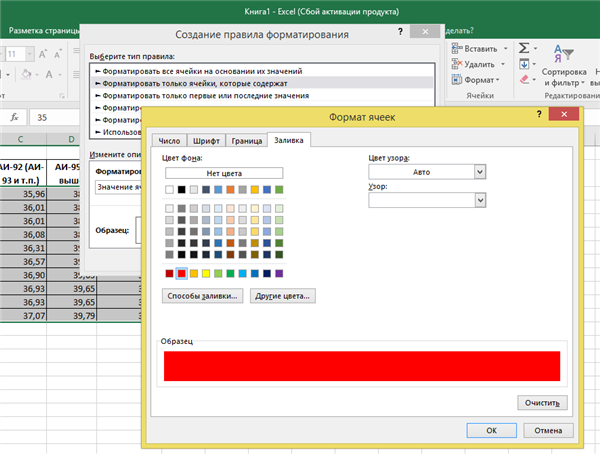Pick the purple standard color swatch

coord(279,273)
